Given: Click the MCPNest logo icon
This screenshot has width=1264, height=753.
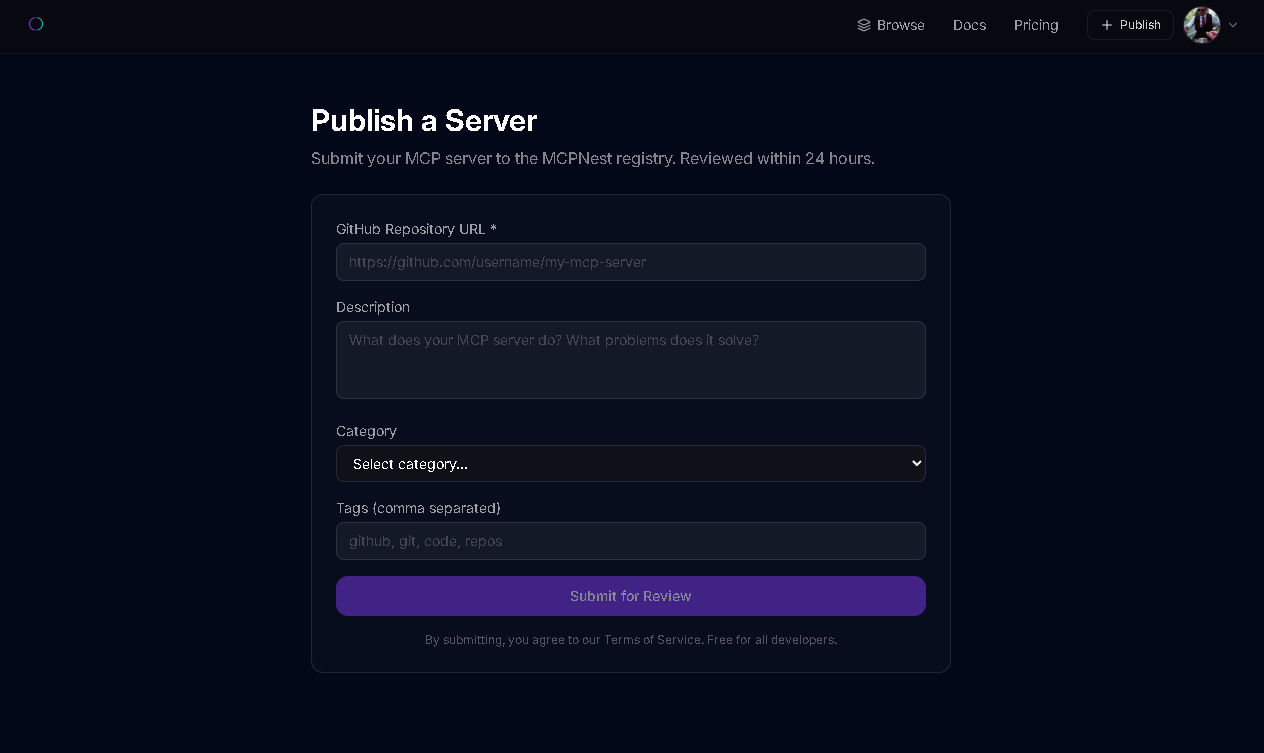Looking at the screenshot, I should pos(36,24).
